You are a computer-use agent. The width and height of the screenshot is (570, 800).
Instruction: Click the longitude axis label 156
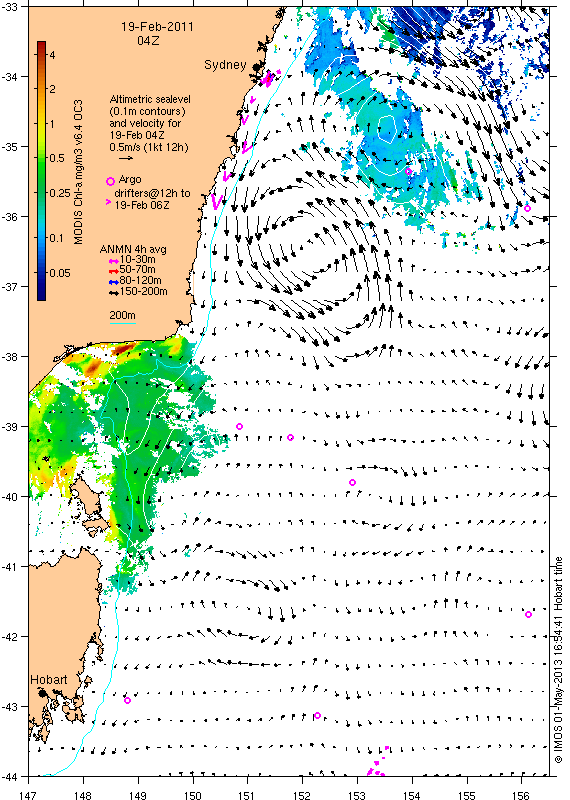coord(521,795)
